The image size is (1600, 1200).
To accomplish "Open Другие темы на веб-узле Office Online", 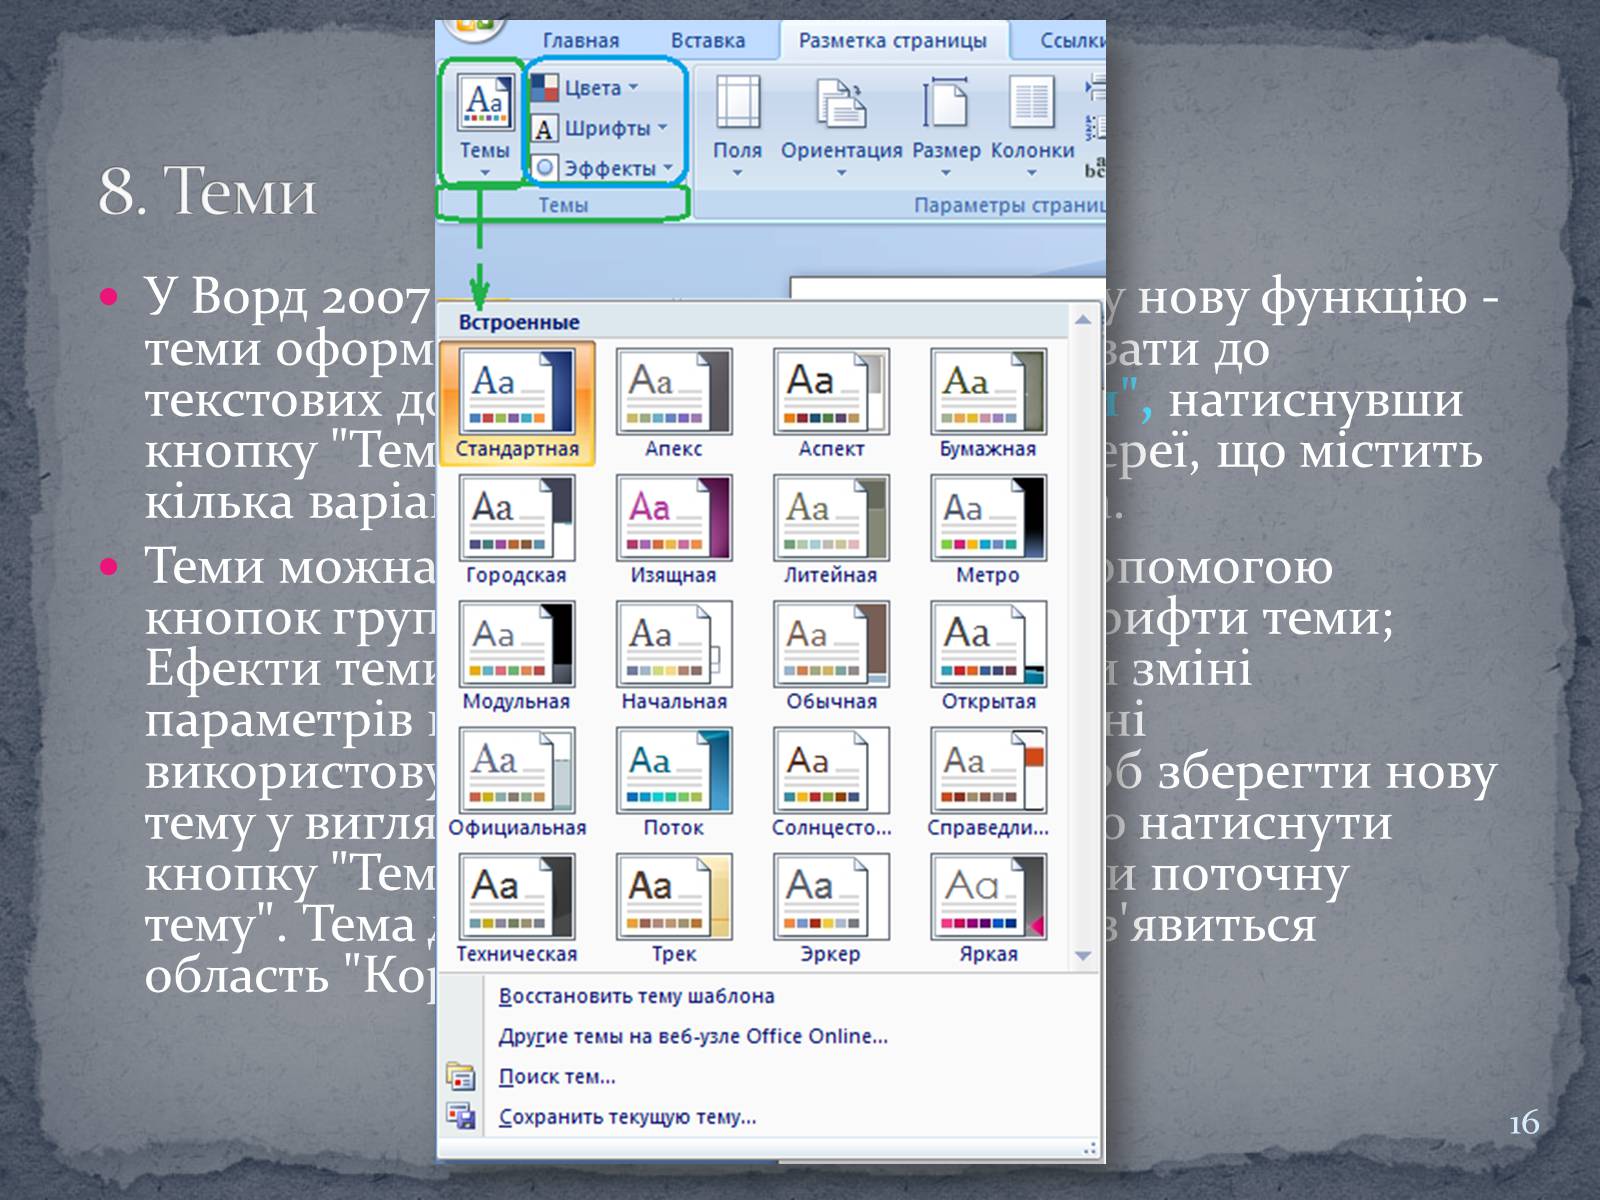I will point(693,1037).
